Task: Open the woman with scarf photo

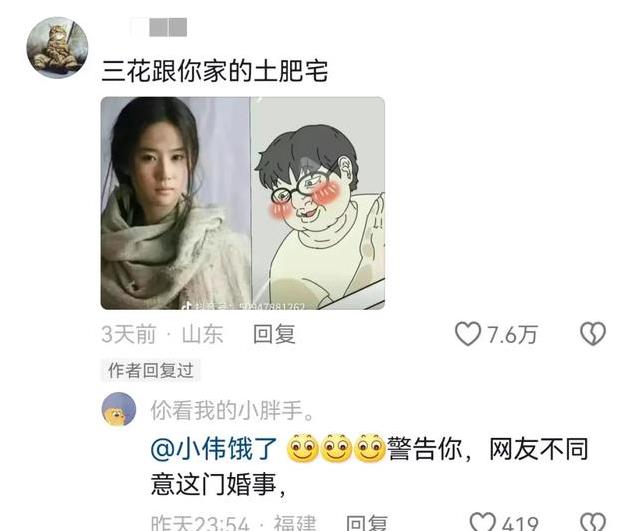Action: pyautogui.click(x=175, y=203)
